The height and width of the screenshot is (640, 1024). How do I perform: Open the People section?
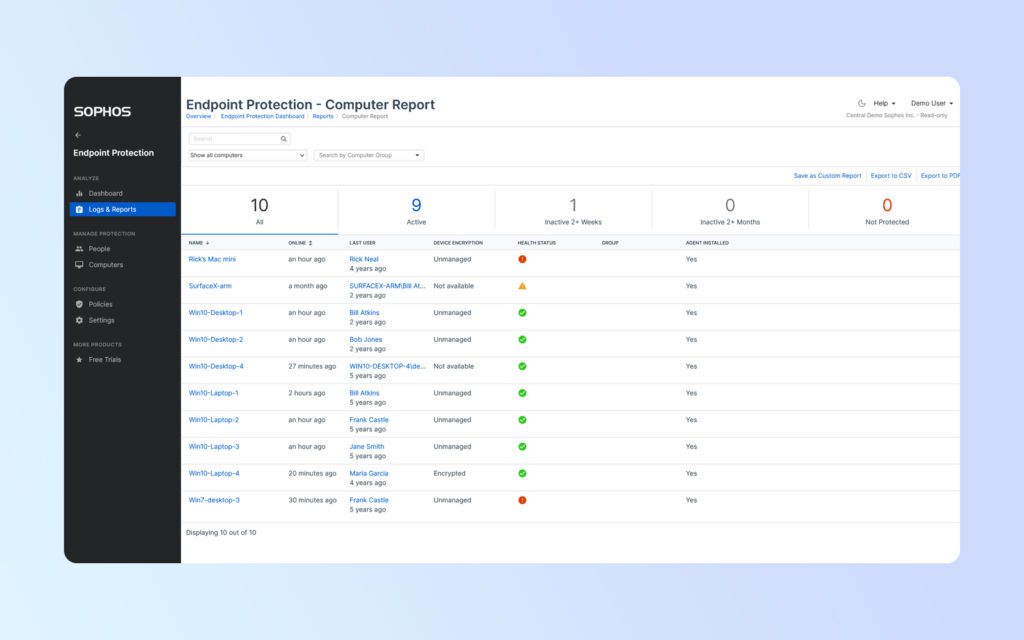click(99, 248)
